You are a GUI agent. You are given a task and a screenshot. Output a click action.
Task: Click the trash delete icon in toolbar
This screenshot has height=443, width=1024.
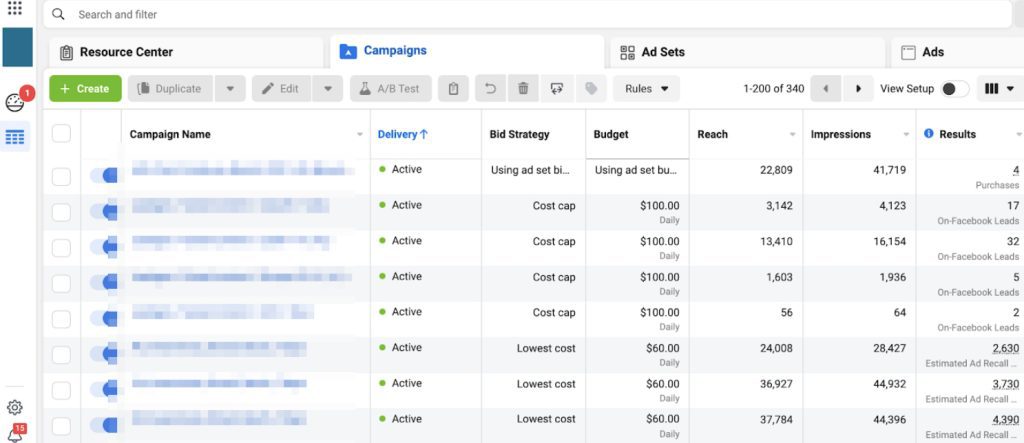522,89
